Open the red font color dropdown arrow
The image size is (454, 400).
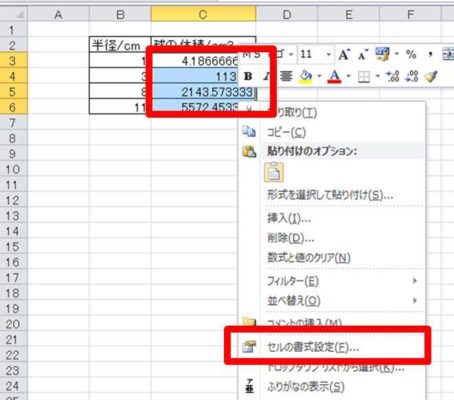[x=349, y=77]
